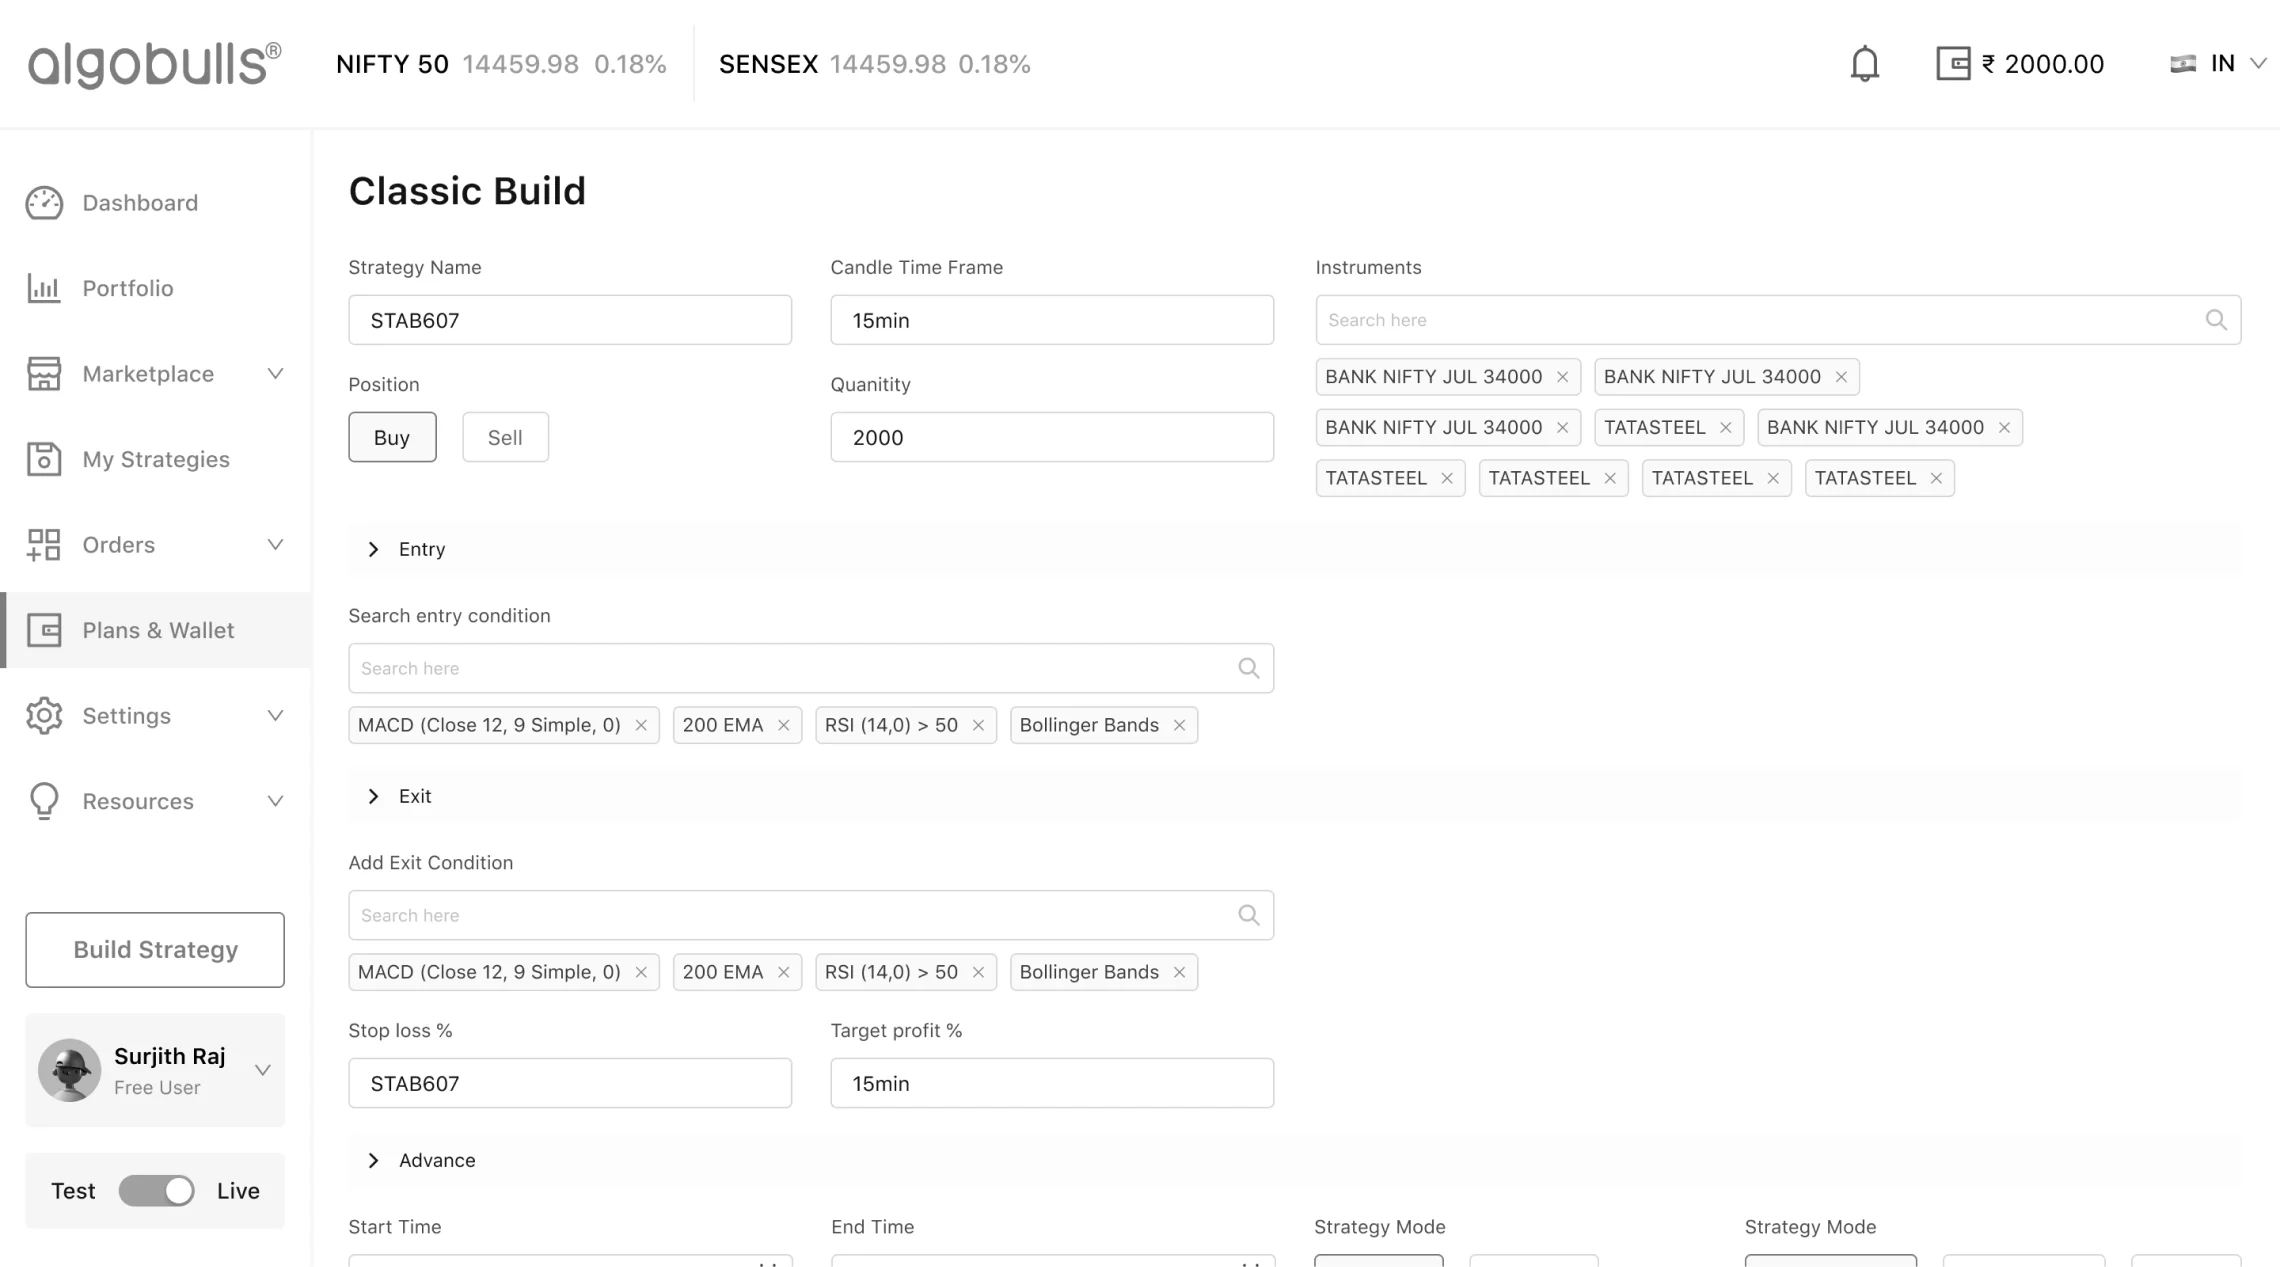Click the Sell position button

coord(505,437)
